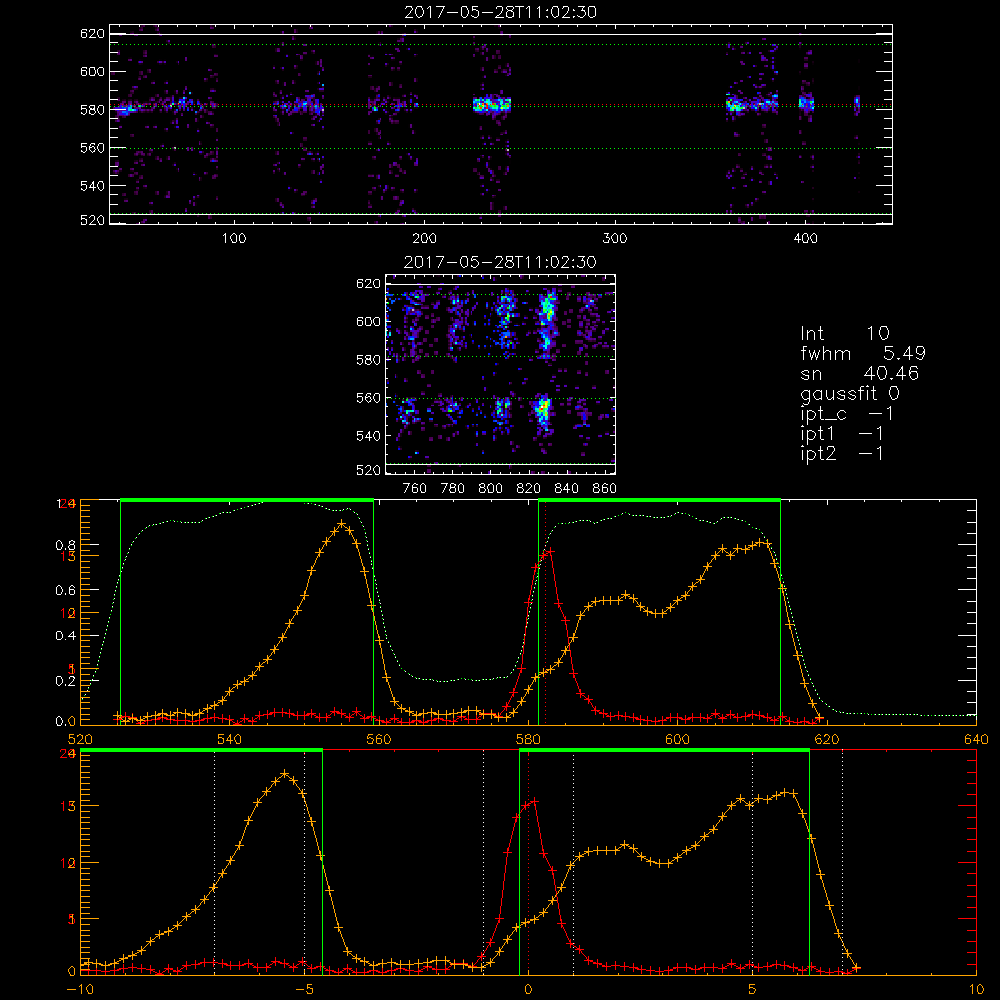Click the top plot title 2017-05-28T11:02:30
Viewport: 1000px width, 1000px height.
coord(501,12)
